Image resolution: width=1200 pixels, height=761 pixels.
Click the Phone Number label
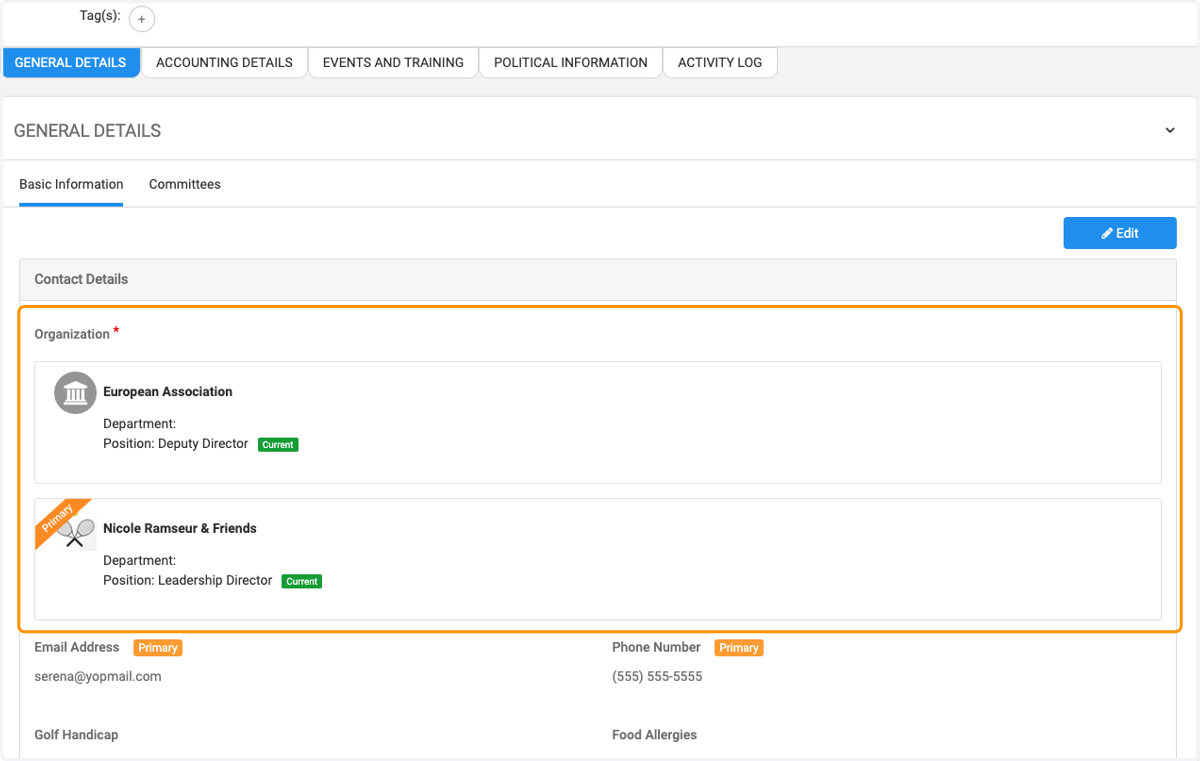click(x=656, y=648)
